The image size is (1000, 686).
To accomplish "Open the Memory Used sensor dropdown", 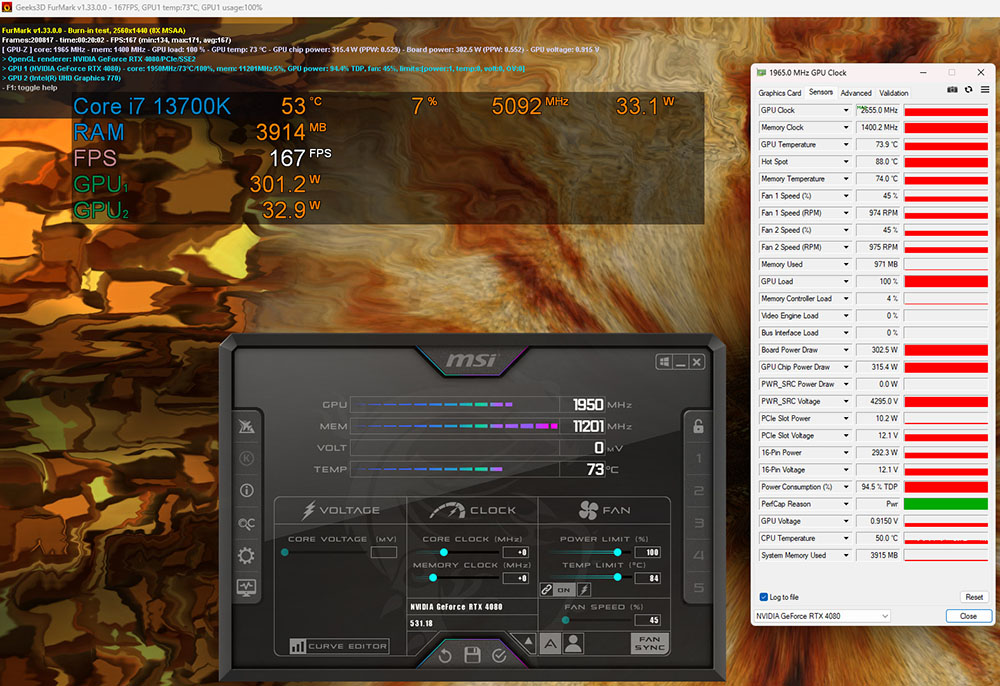I will point(846,265).
